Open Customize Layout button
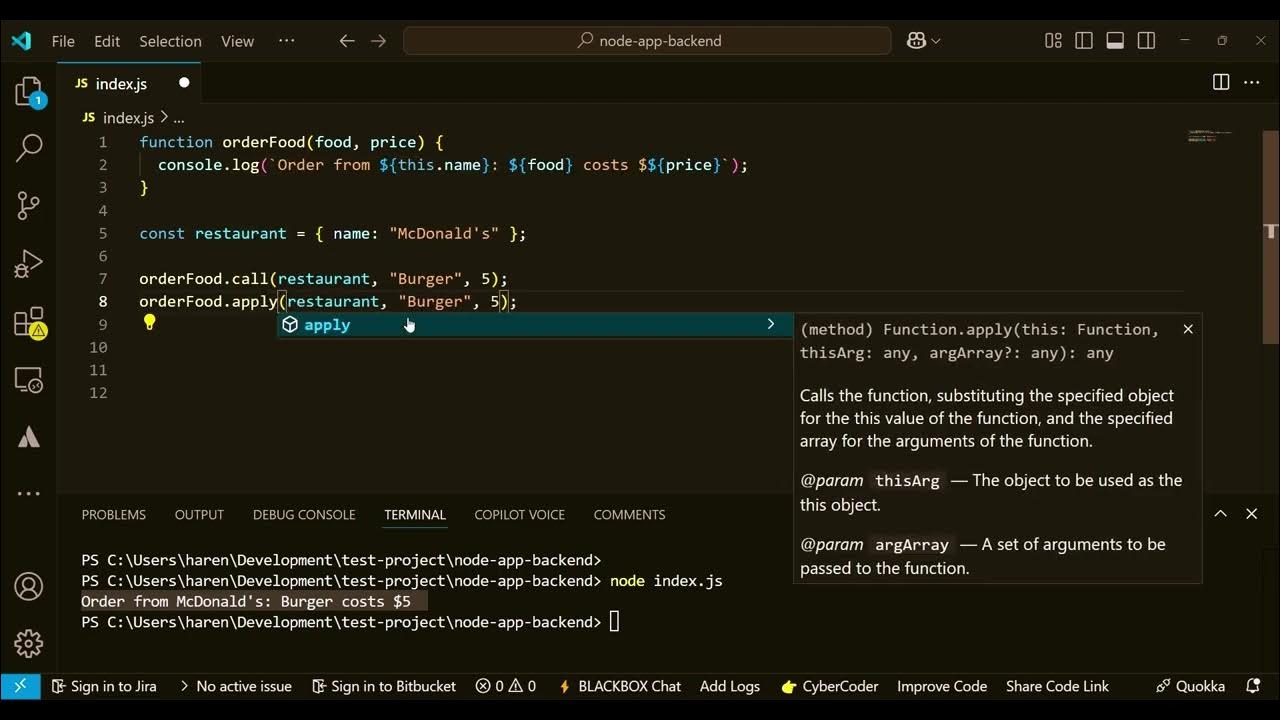 click(x=1053, y=41)
